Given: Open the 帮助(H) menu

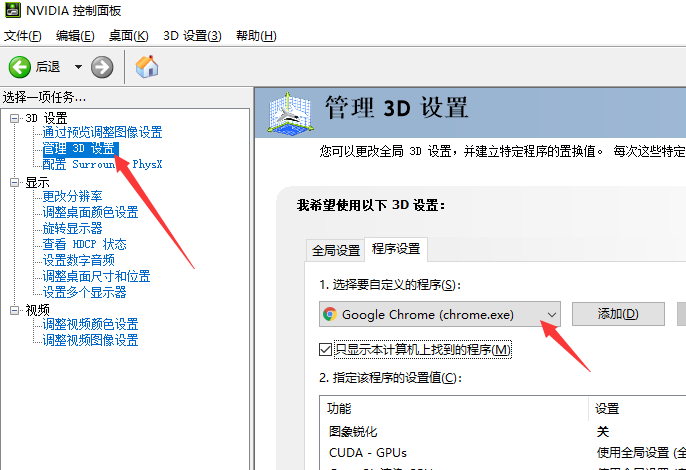Looking at the screenshot, I should 256,36.
